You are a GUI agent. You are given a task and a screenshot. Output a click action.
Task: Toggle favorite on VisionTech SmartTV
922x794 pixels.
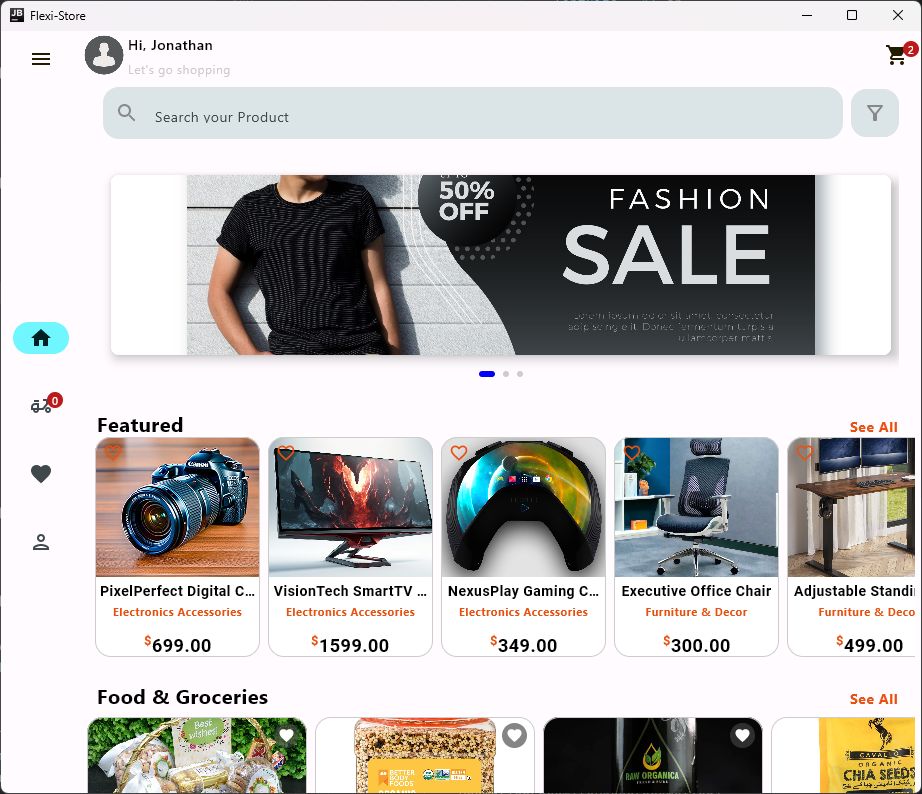(x=286, y=453)
